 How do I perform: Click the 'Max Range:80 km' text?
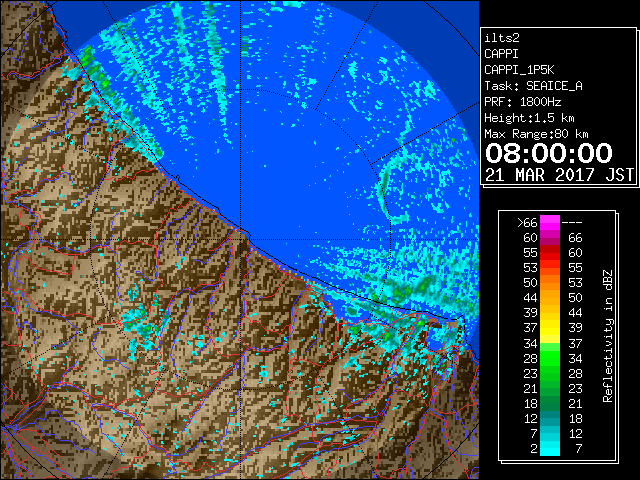pos(536,134)
